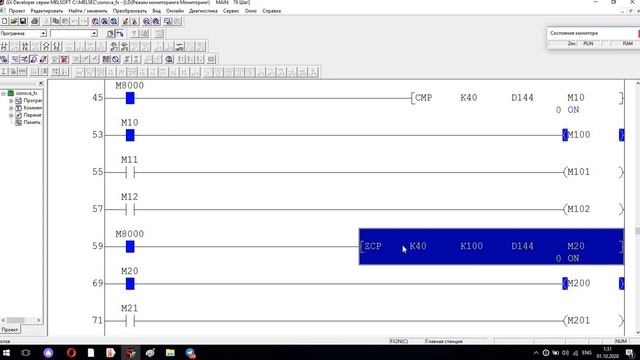Open Opera browser from the taskbar
The height and width of the screenshot is (360, 640).
(x=71, y=353)
